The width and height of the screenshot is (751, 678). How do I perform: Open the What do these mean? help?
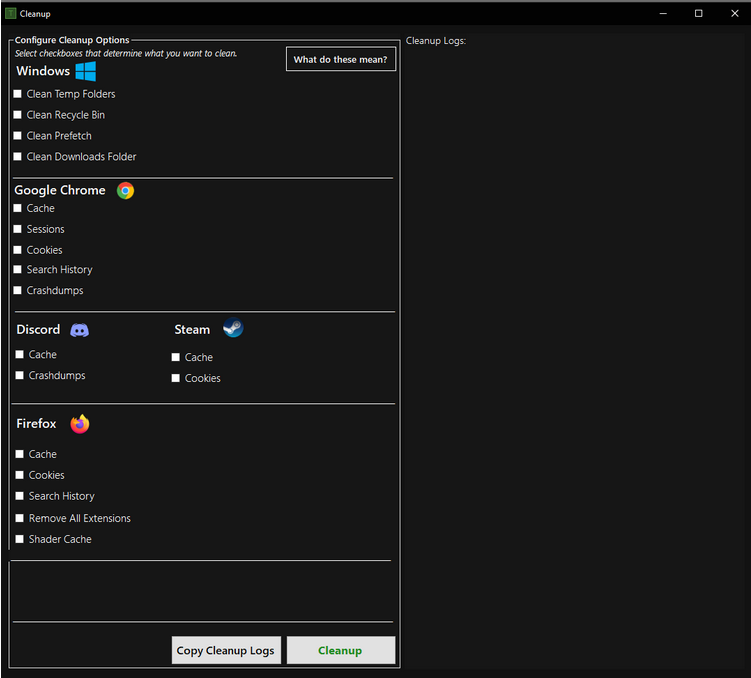[x=341, y=59]
